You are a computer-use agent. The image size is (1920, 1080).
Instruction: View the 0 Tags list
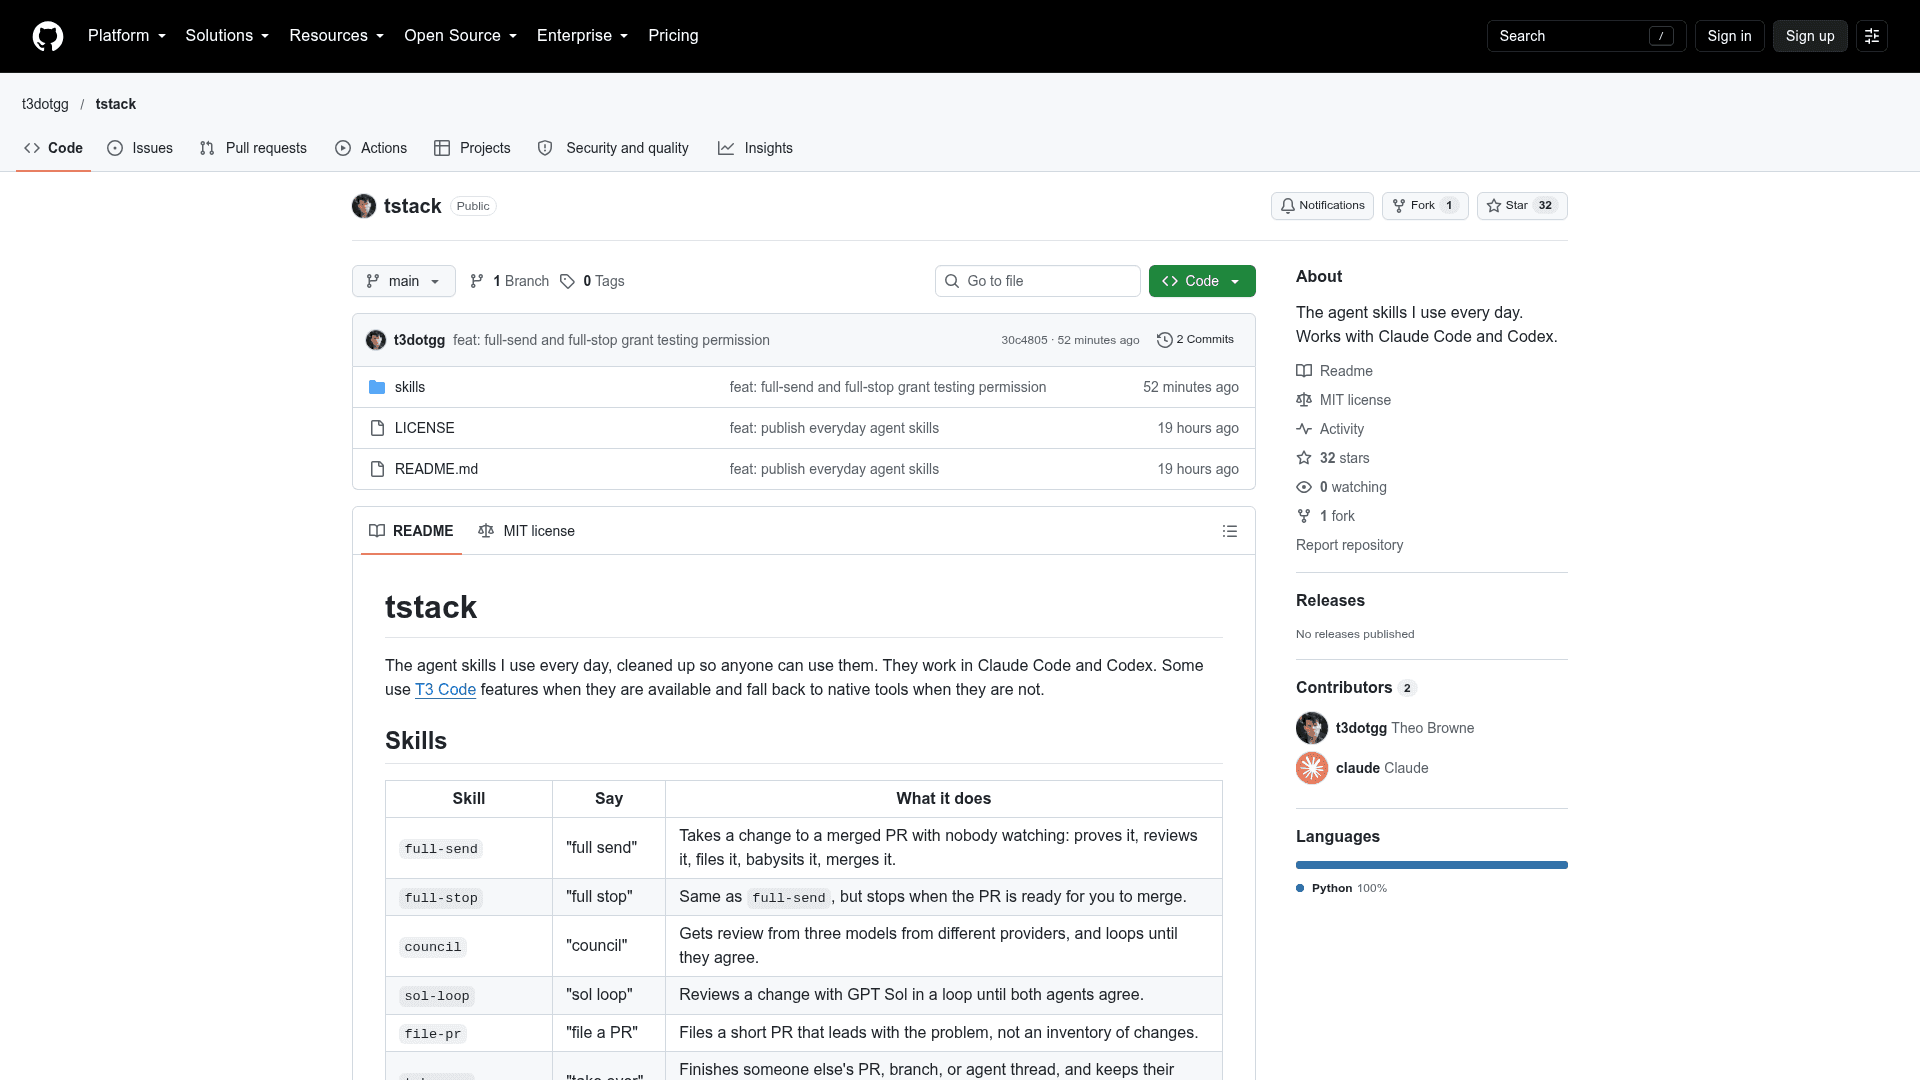click(592, 281)
